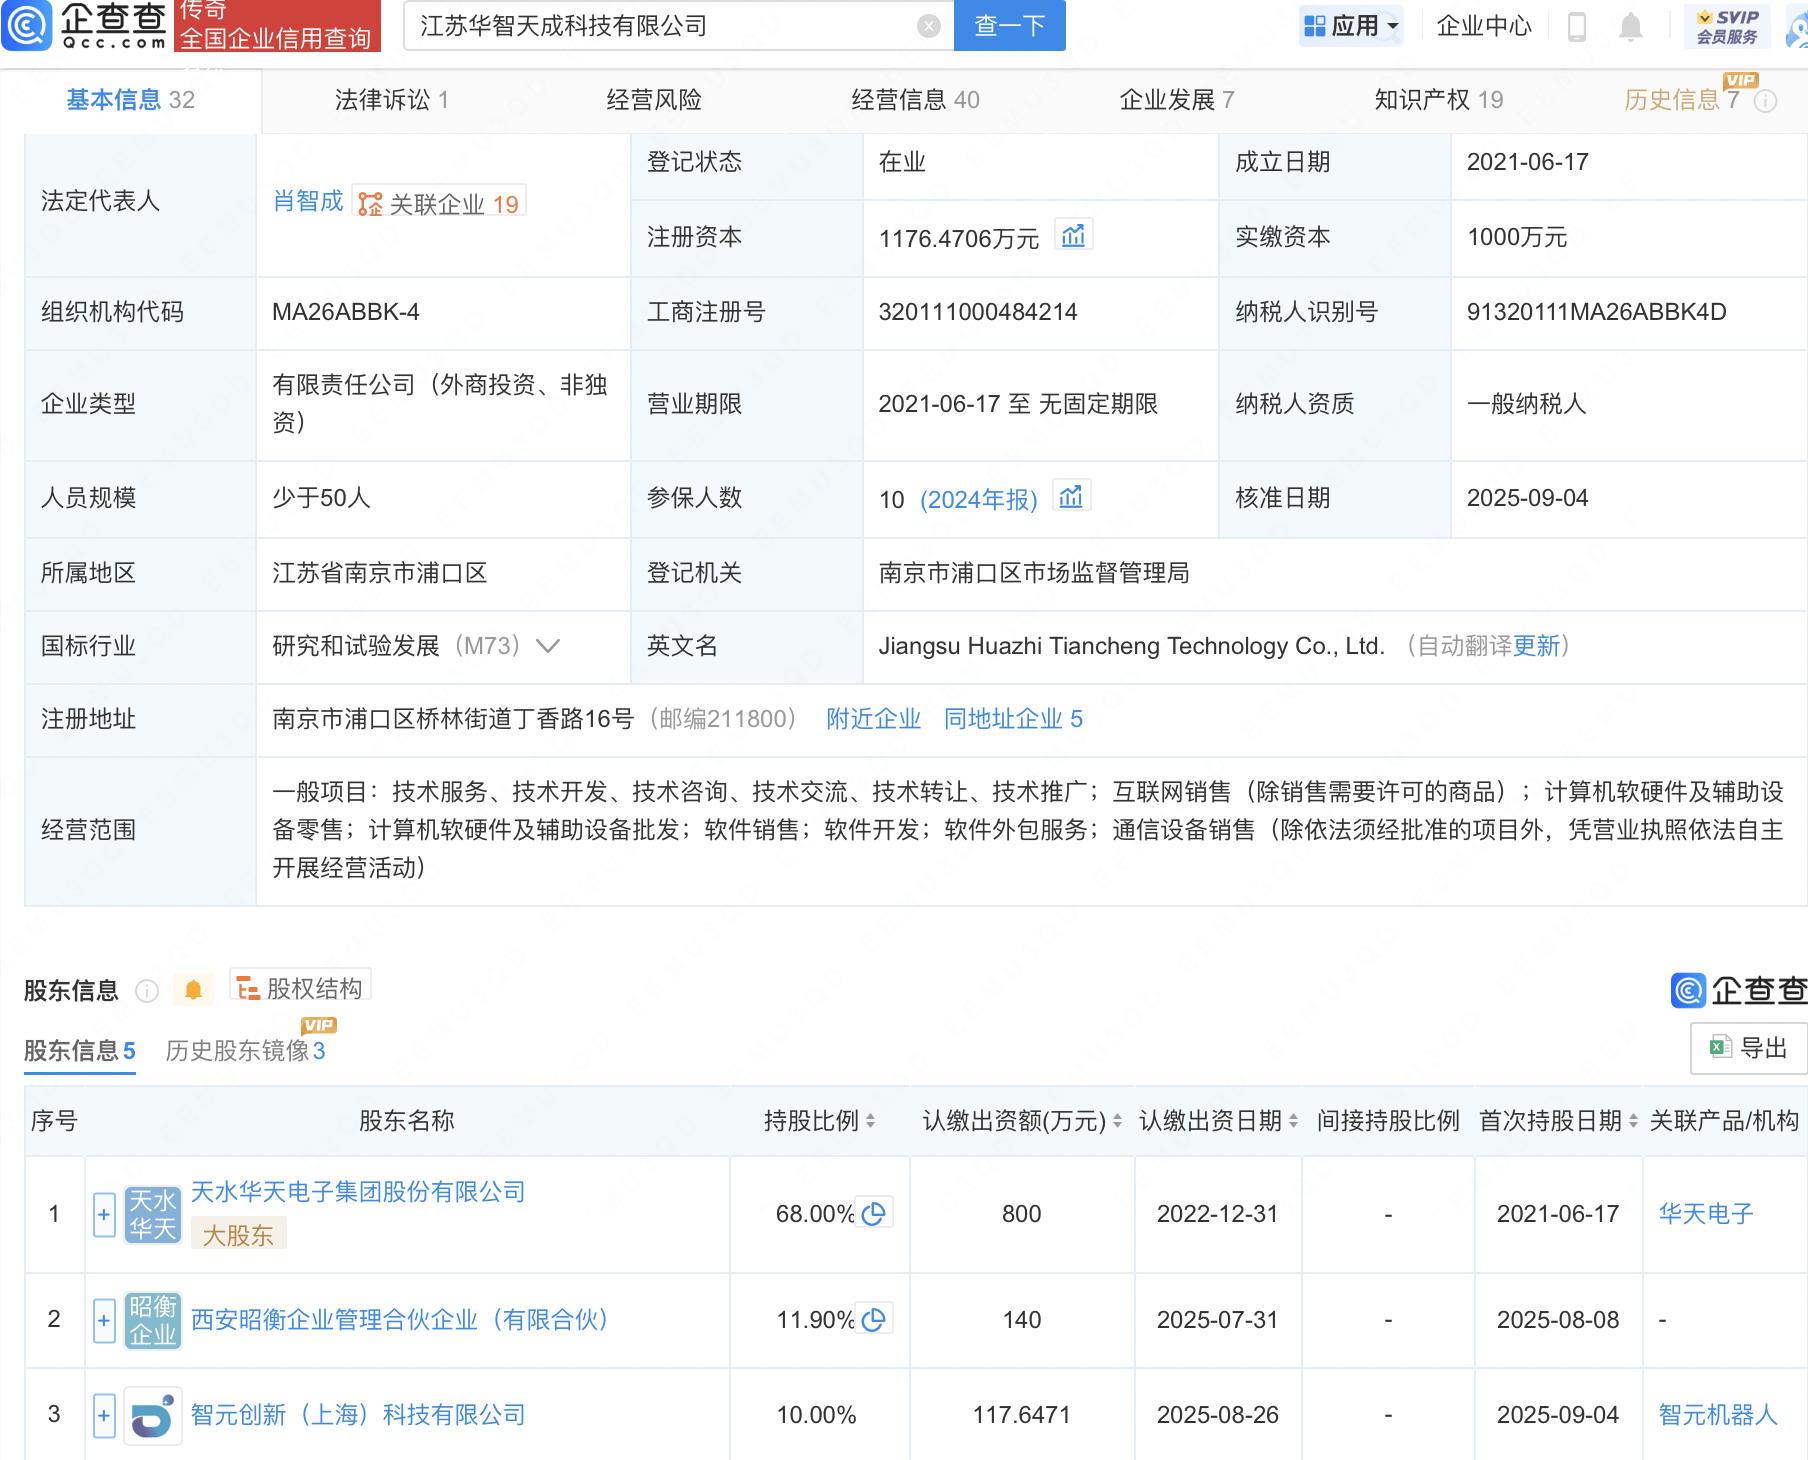The width and height of the screenshot is (1808, 1460).
Task: Open legal representative 肖智成 profile link
Action: coord(307,201)
